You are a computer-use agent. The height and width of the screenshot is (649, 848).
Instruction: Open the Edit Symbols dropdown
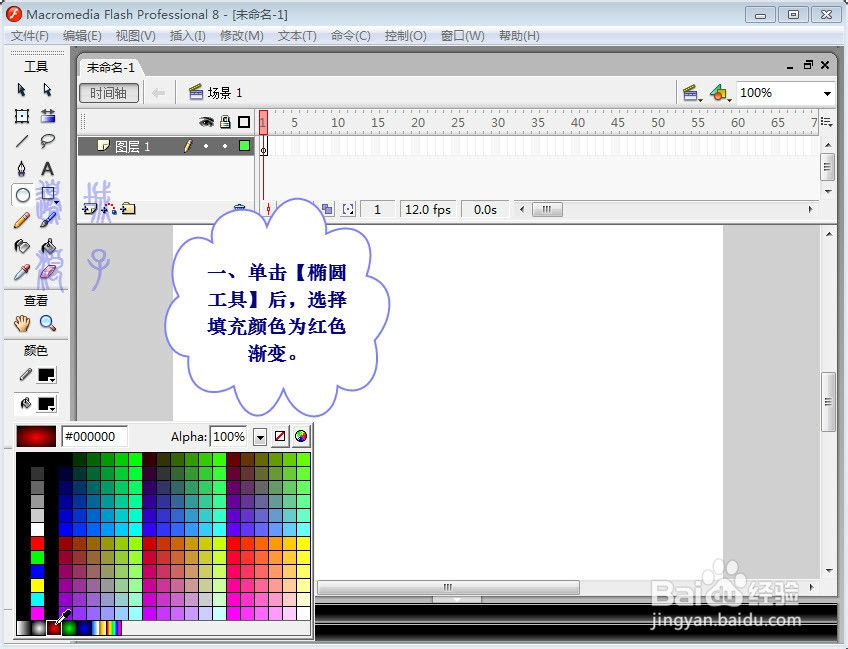click(x=720, y=93)
